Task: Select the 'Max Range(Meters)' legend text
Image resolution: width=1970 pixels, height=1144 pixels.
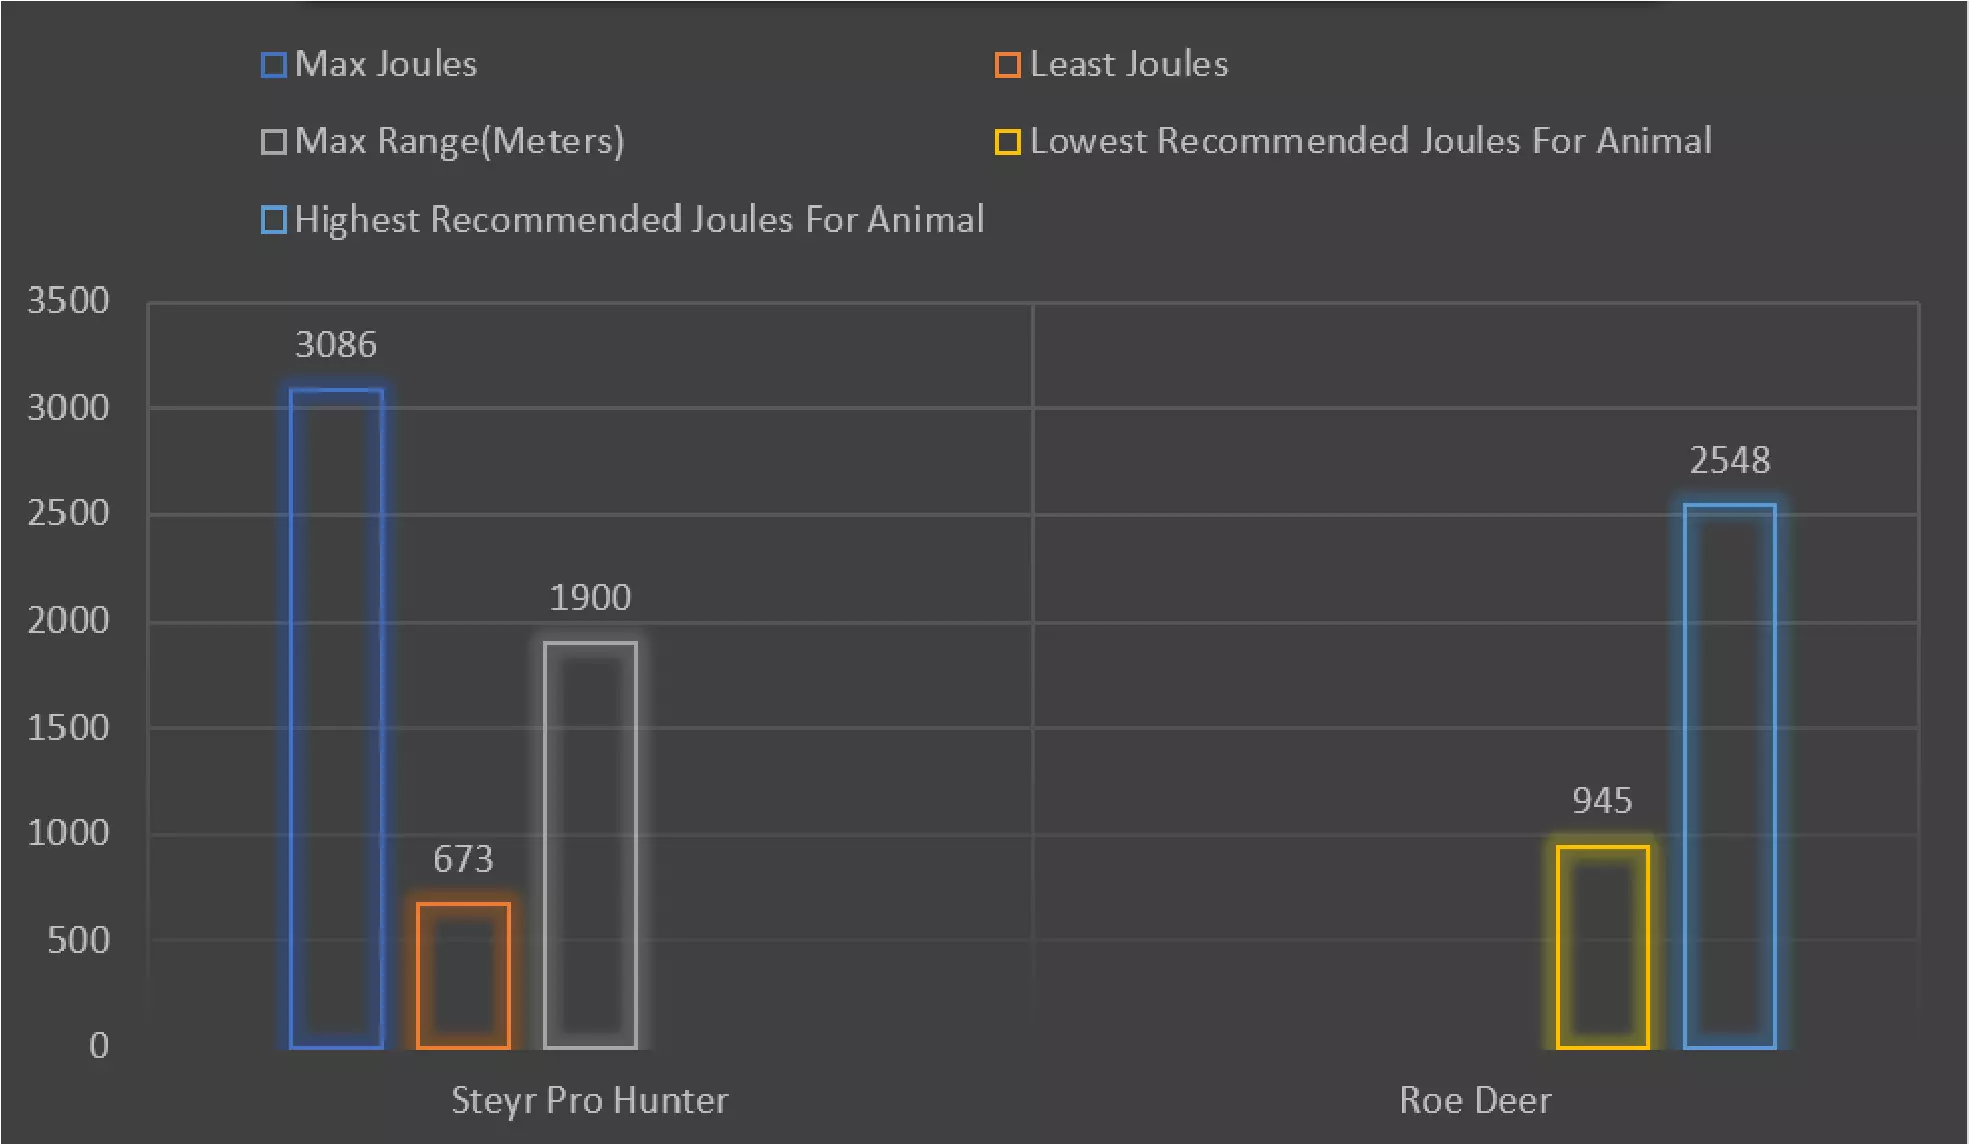Action: 459,142
